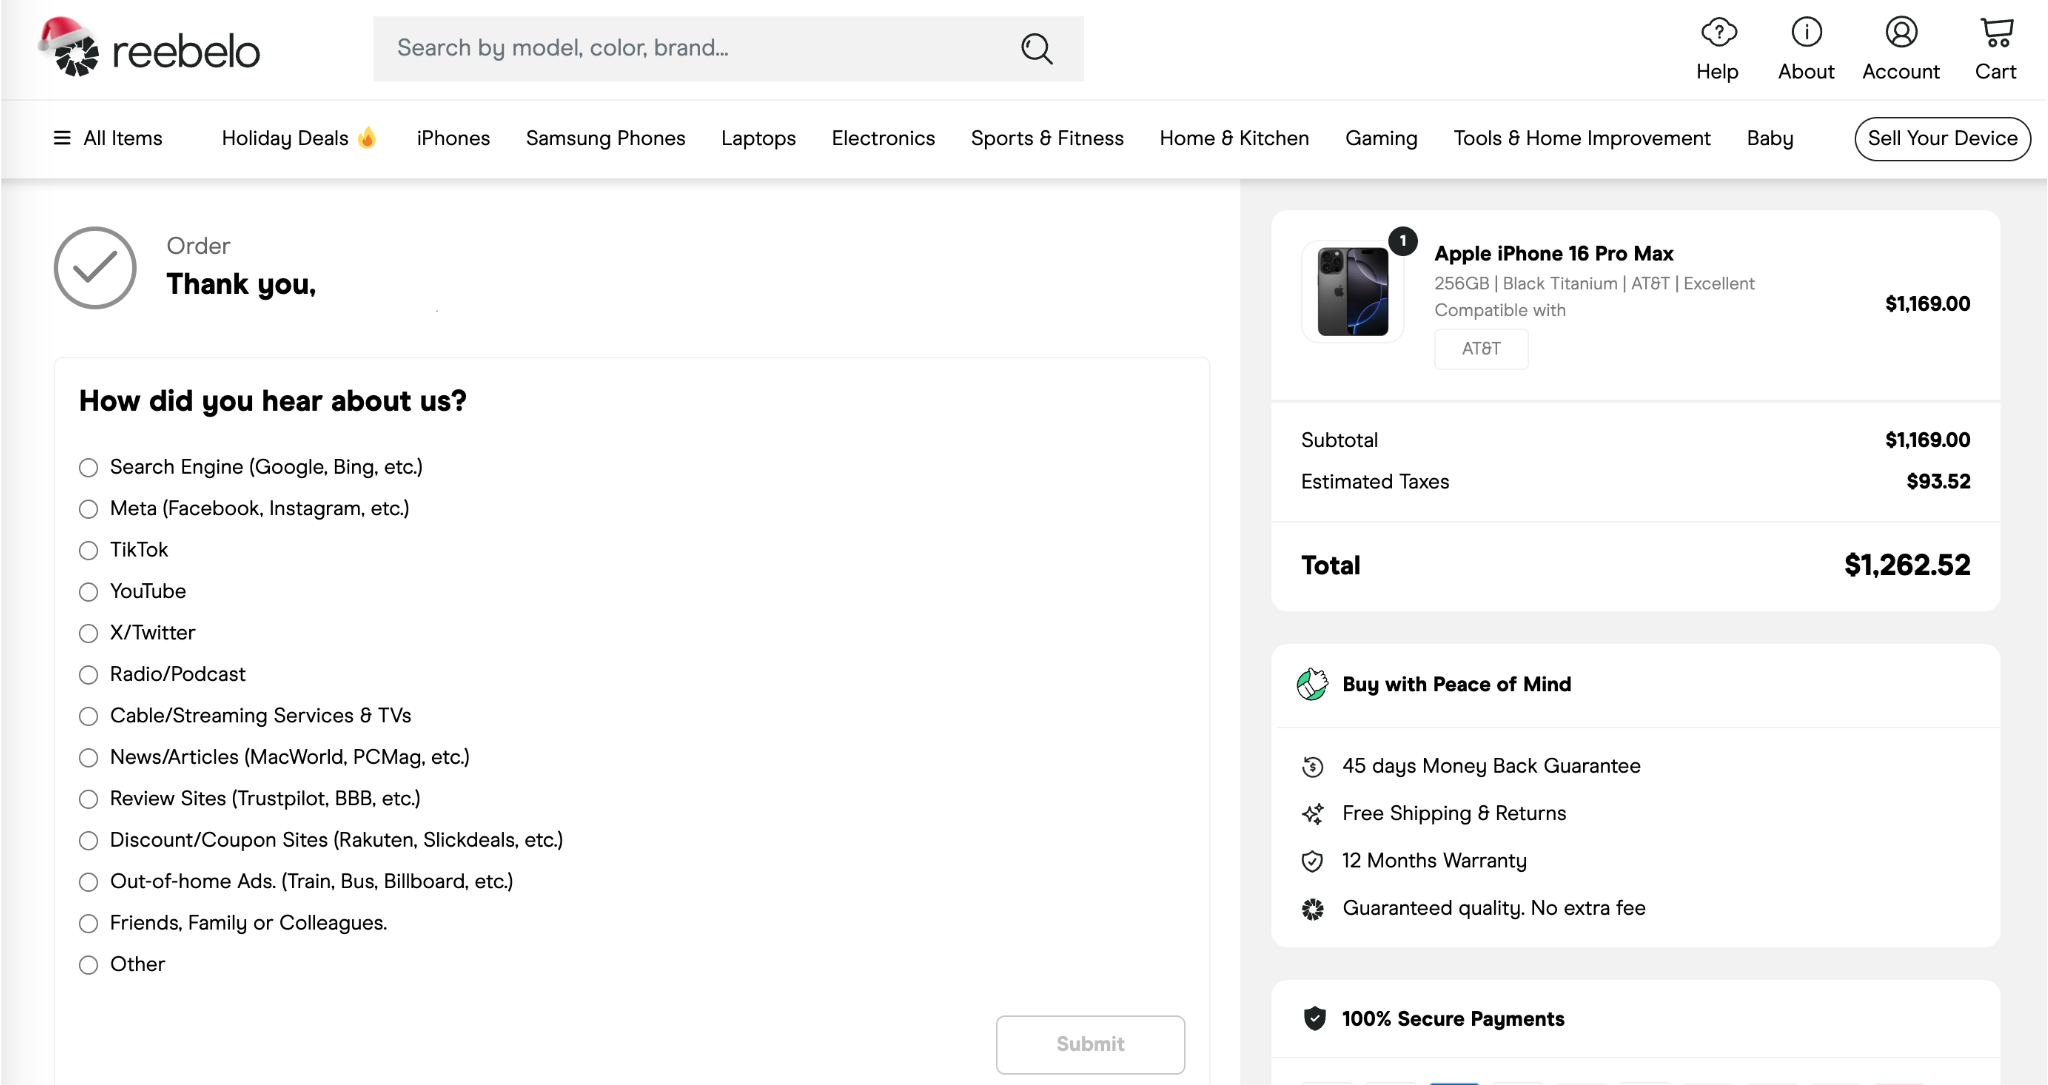
Task: Open Home & Kitchen category
Action: [x=1234, y=138]
